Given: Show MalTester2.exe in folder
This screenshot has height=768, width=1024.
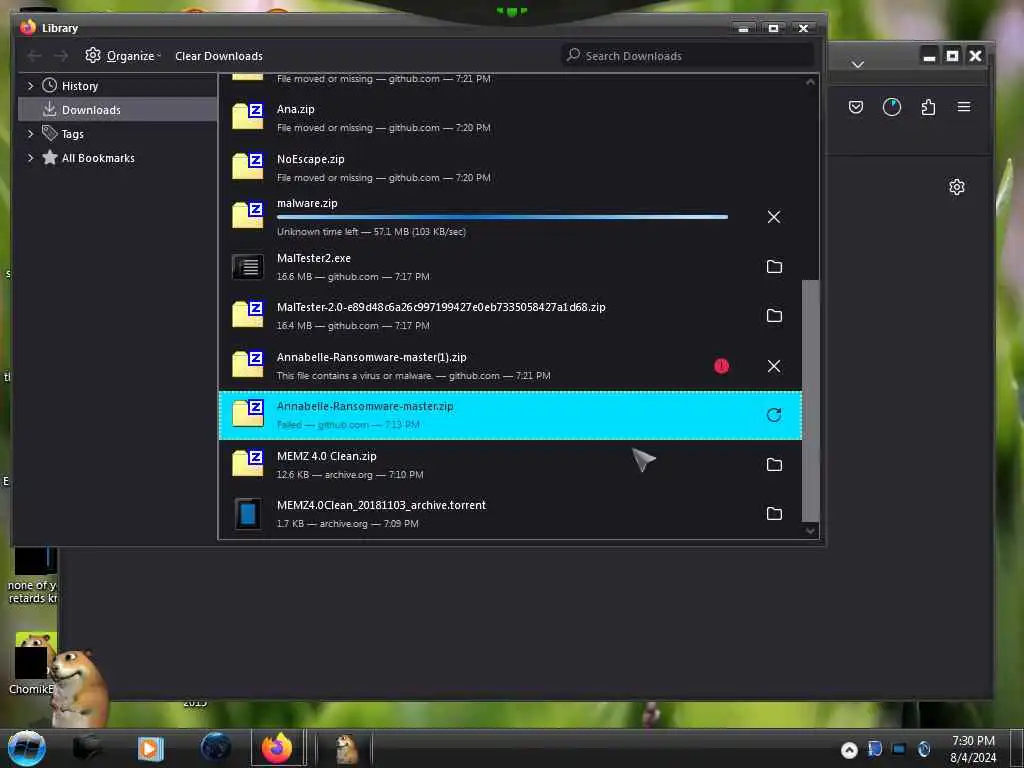Looking at the screenshot, I should point(774,266).
